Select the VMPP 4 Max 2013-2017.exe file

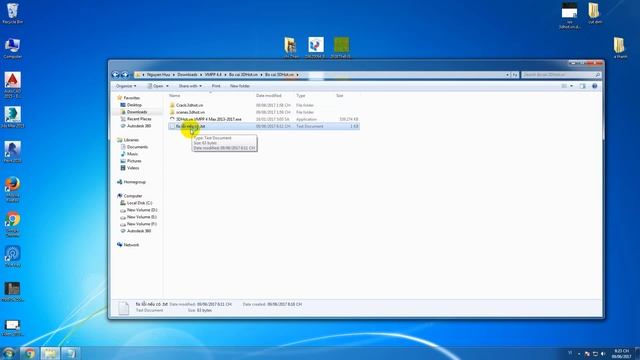[x=209, y=119]
